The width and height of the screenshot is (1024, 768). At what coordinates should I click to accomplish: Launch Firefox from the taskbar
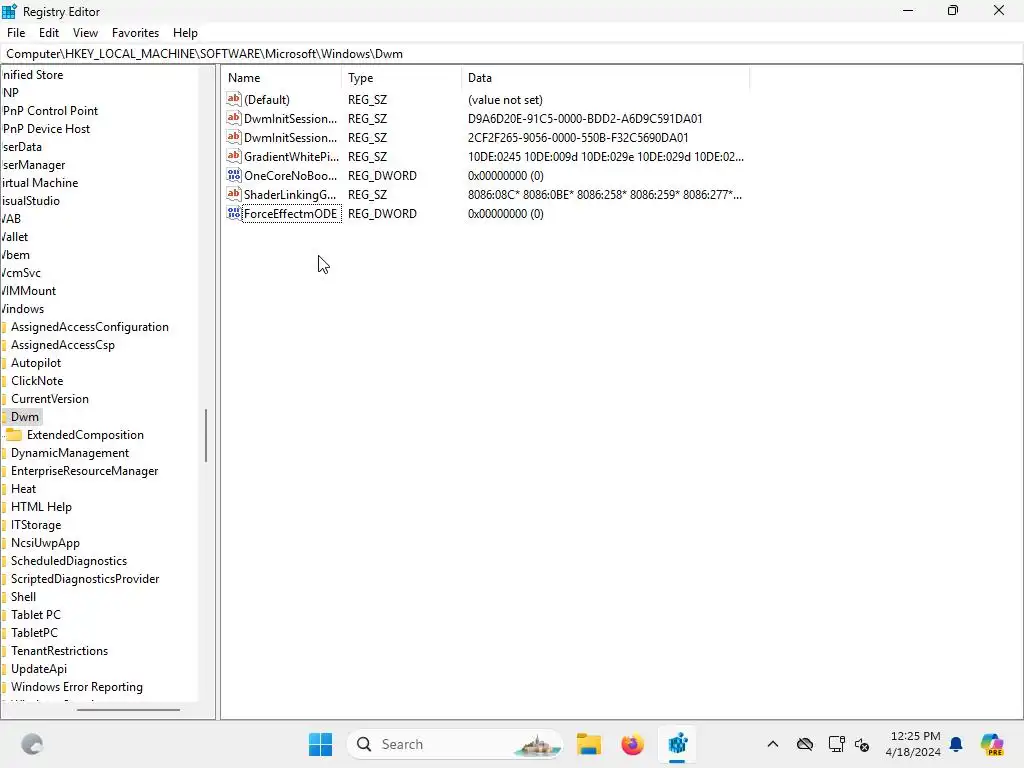point(632,744)
